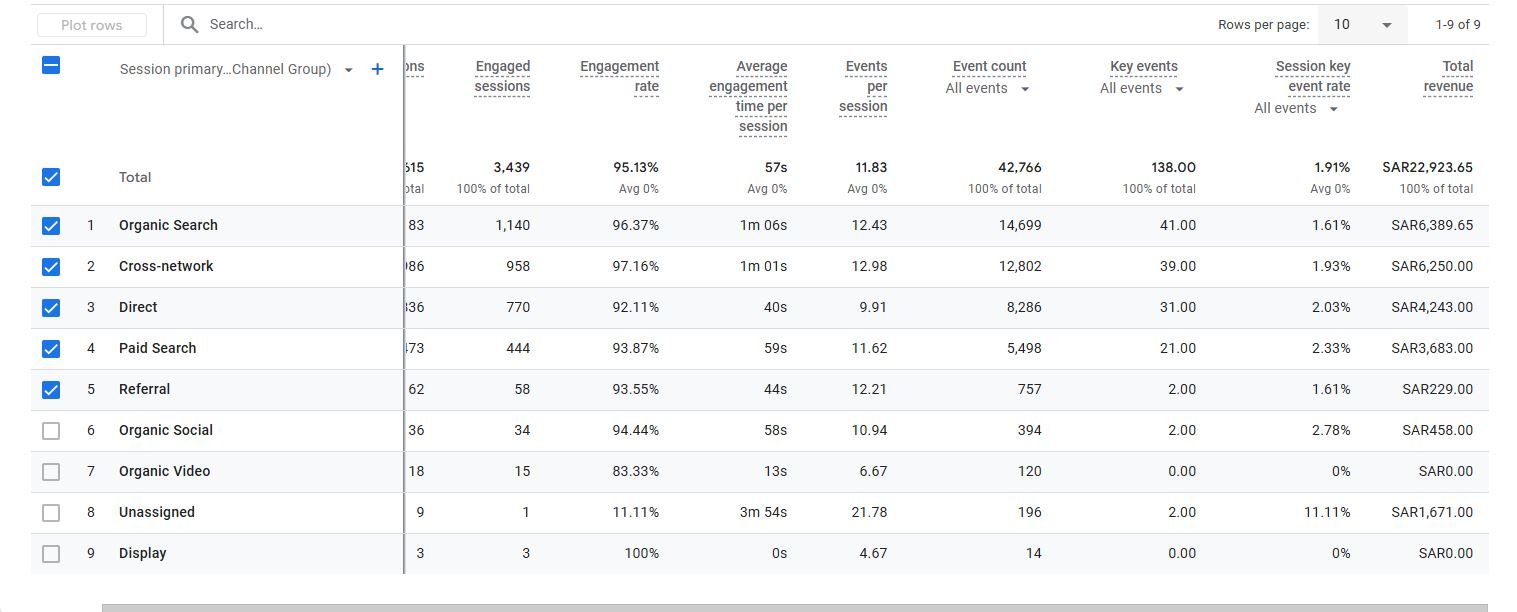Uncheck the Organic Search row checkbox

pos(51,226)
